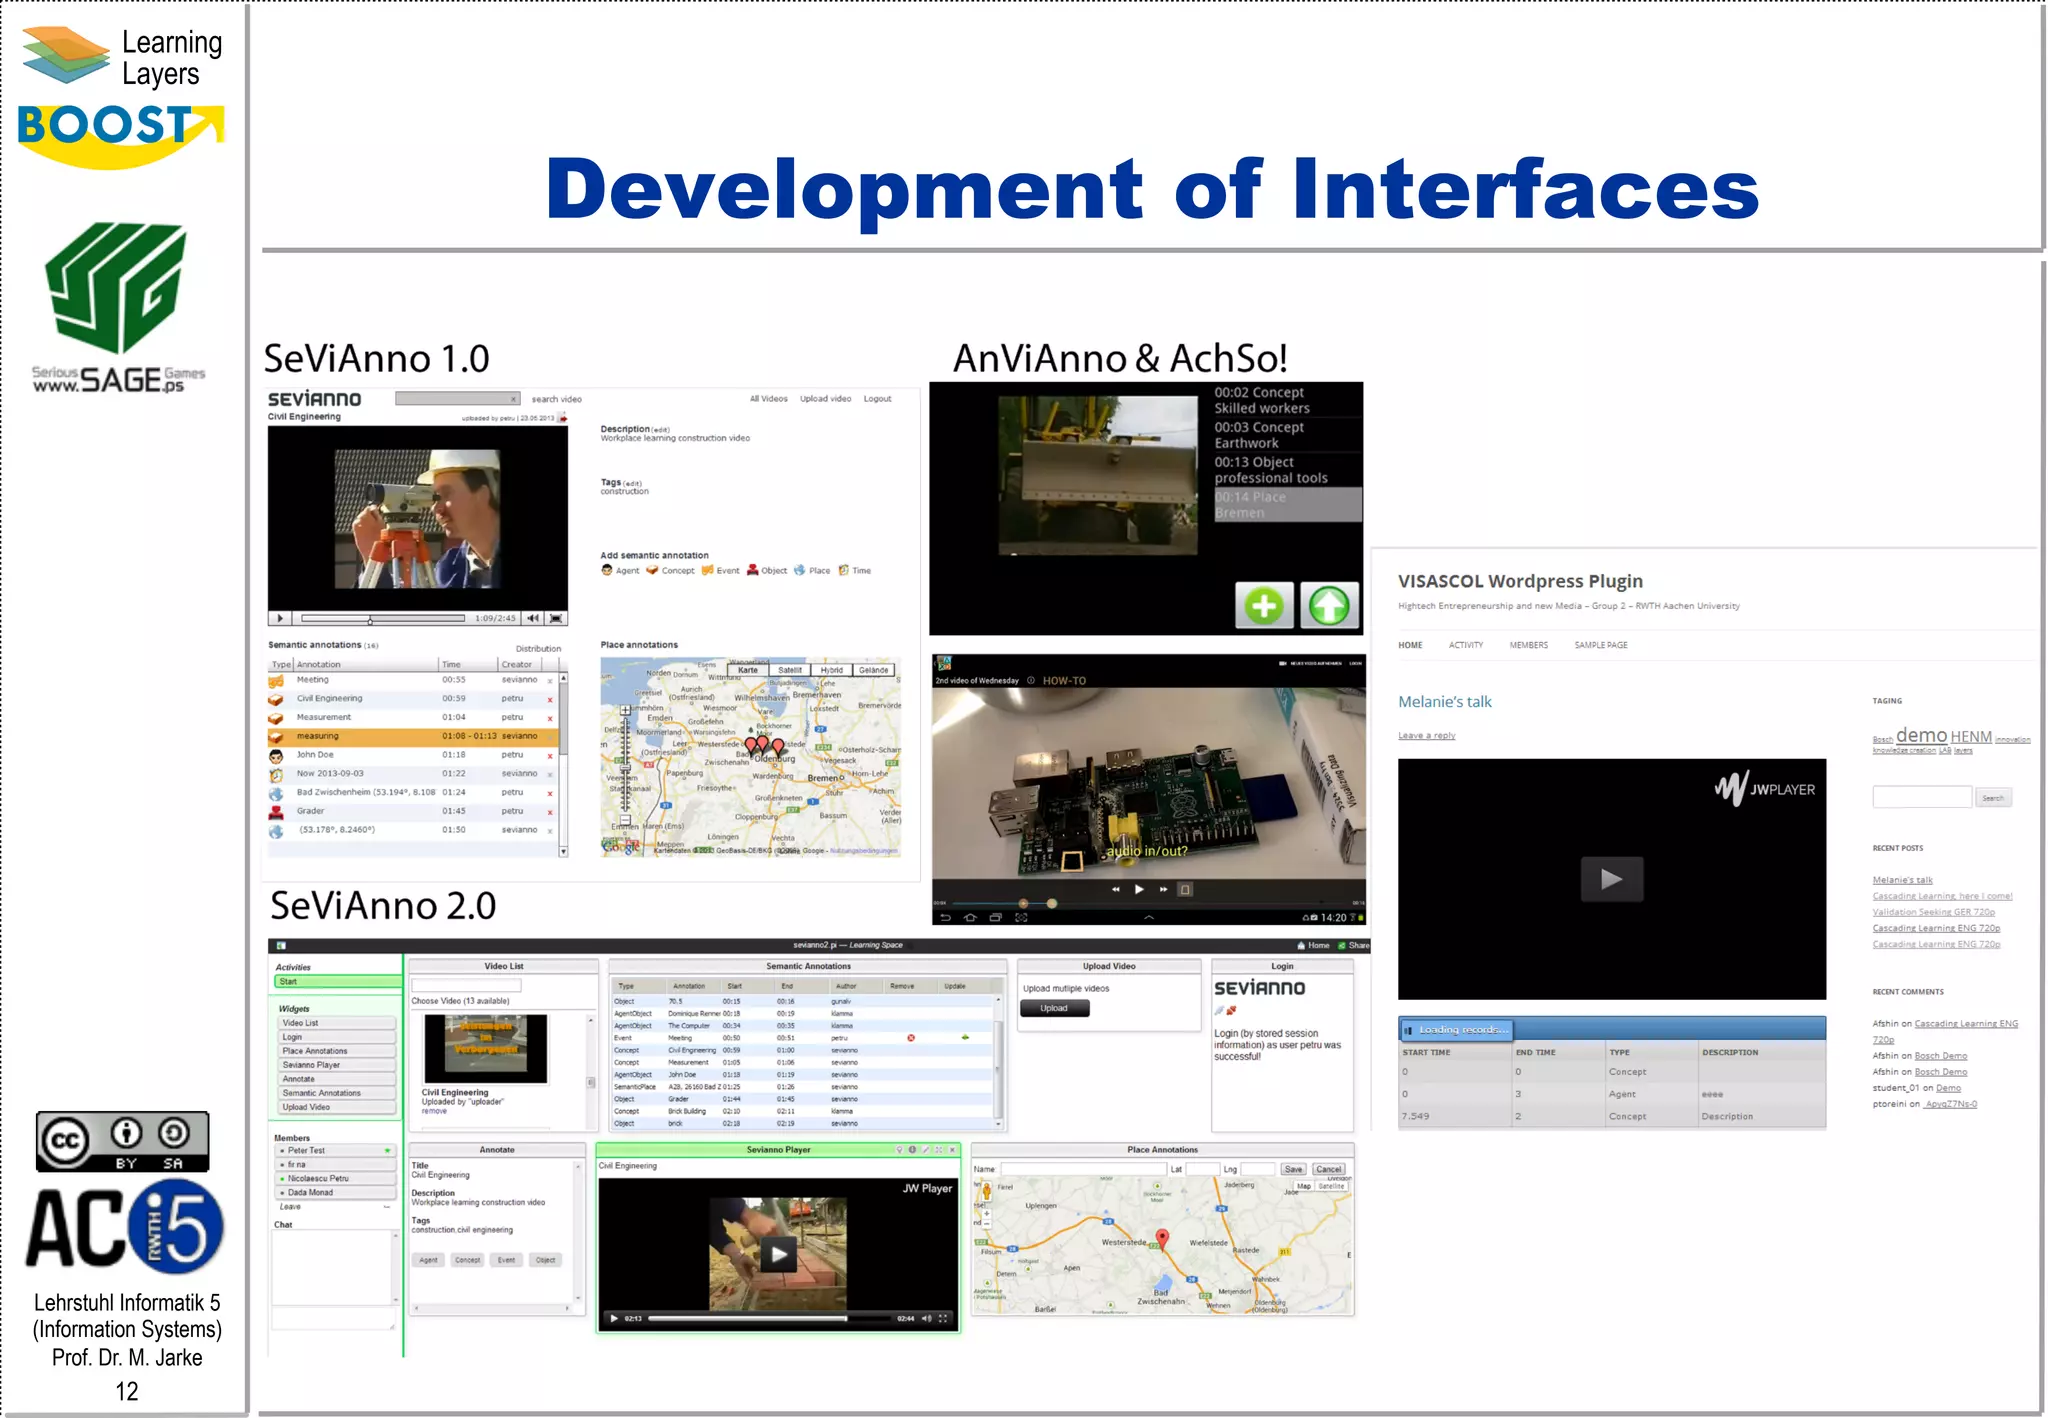This screenshot has height=1418, width=2048.
Task: Open the ACTIVITY menu in VISASCOL
Action: pos(1465,645)
